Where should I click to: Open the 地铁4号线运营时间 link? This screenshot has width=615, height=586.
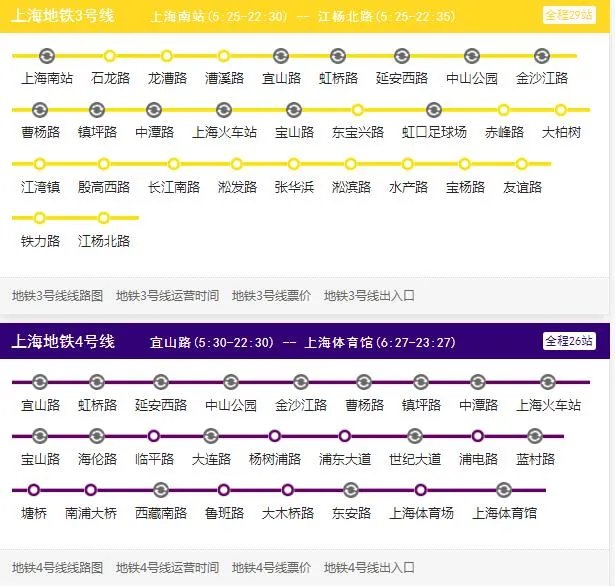point(167,568)
